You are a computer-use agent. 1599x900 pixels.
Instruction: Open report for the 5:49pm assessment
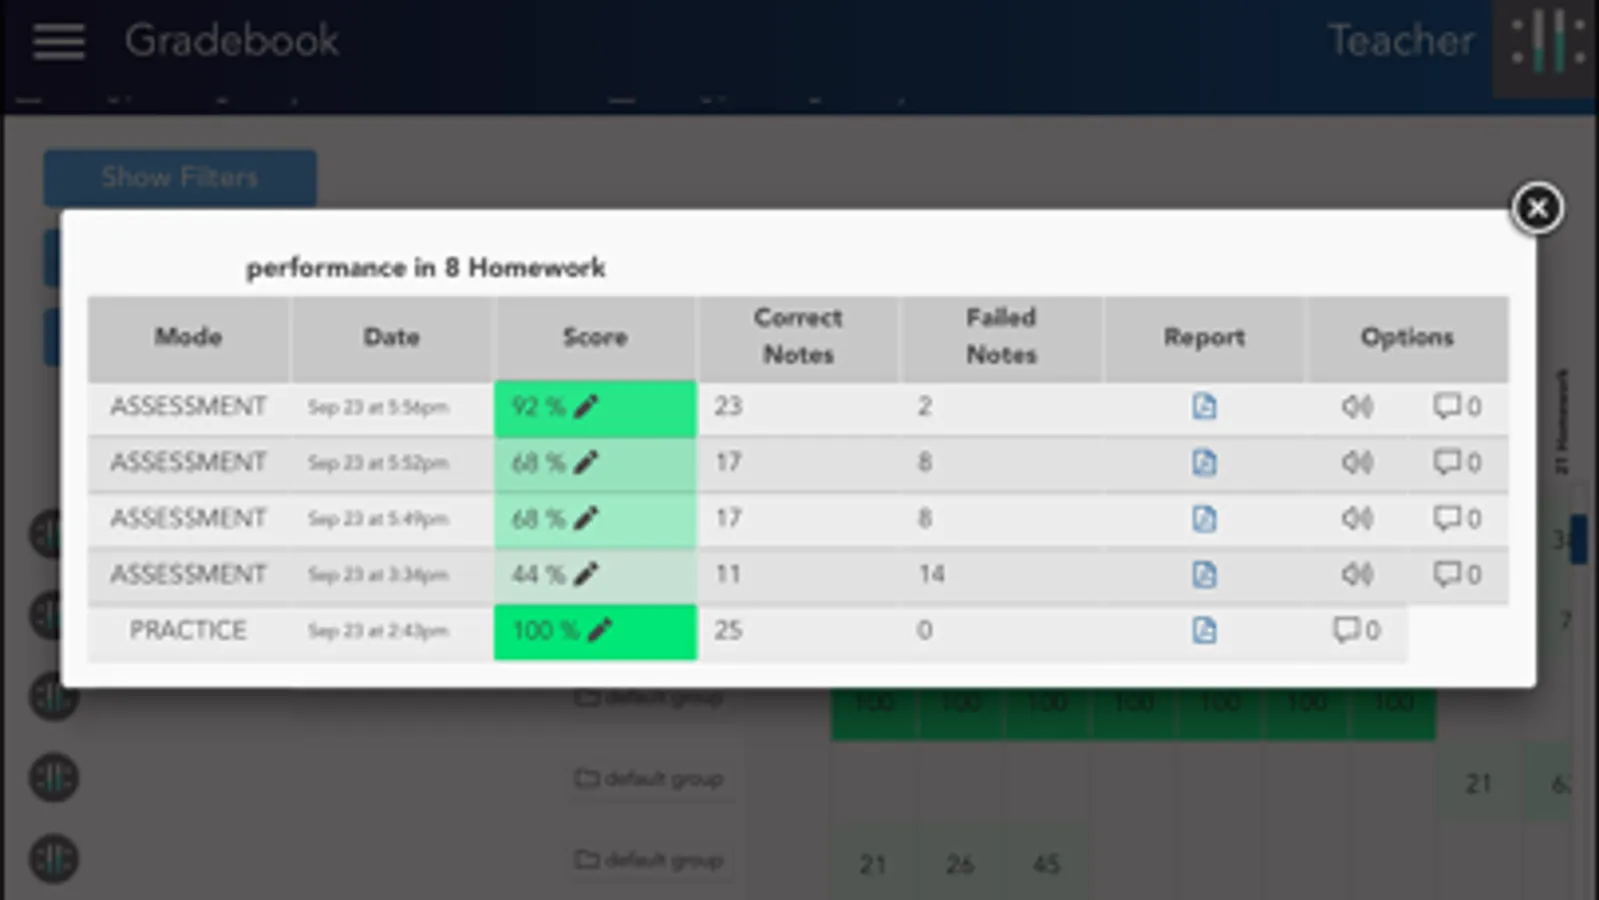(1204, 518)
